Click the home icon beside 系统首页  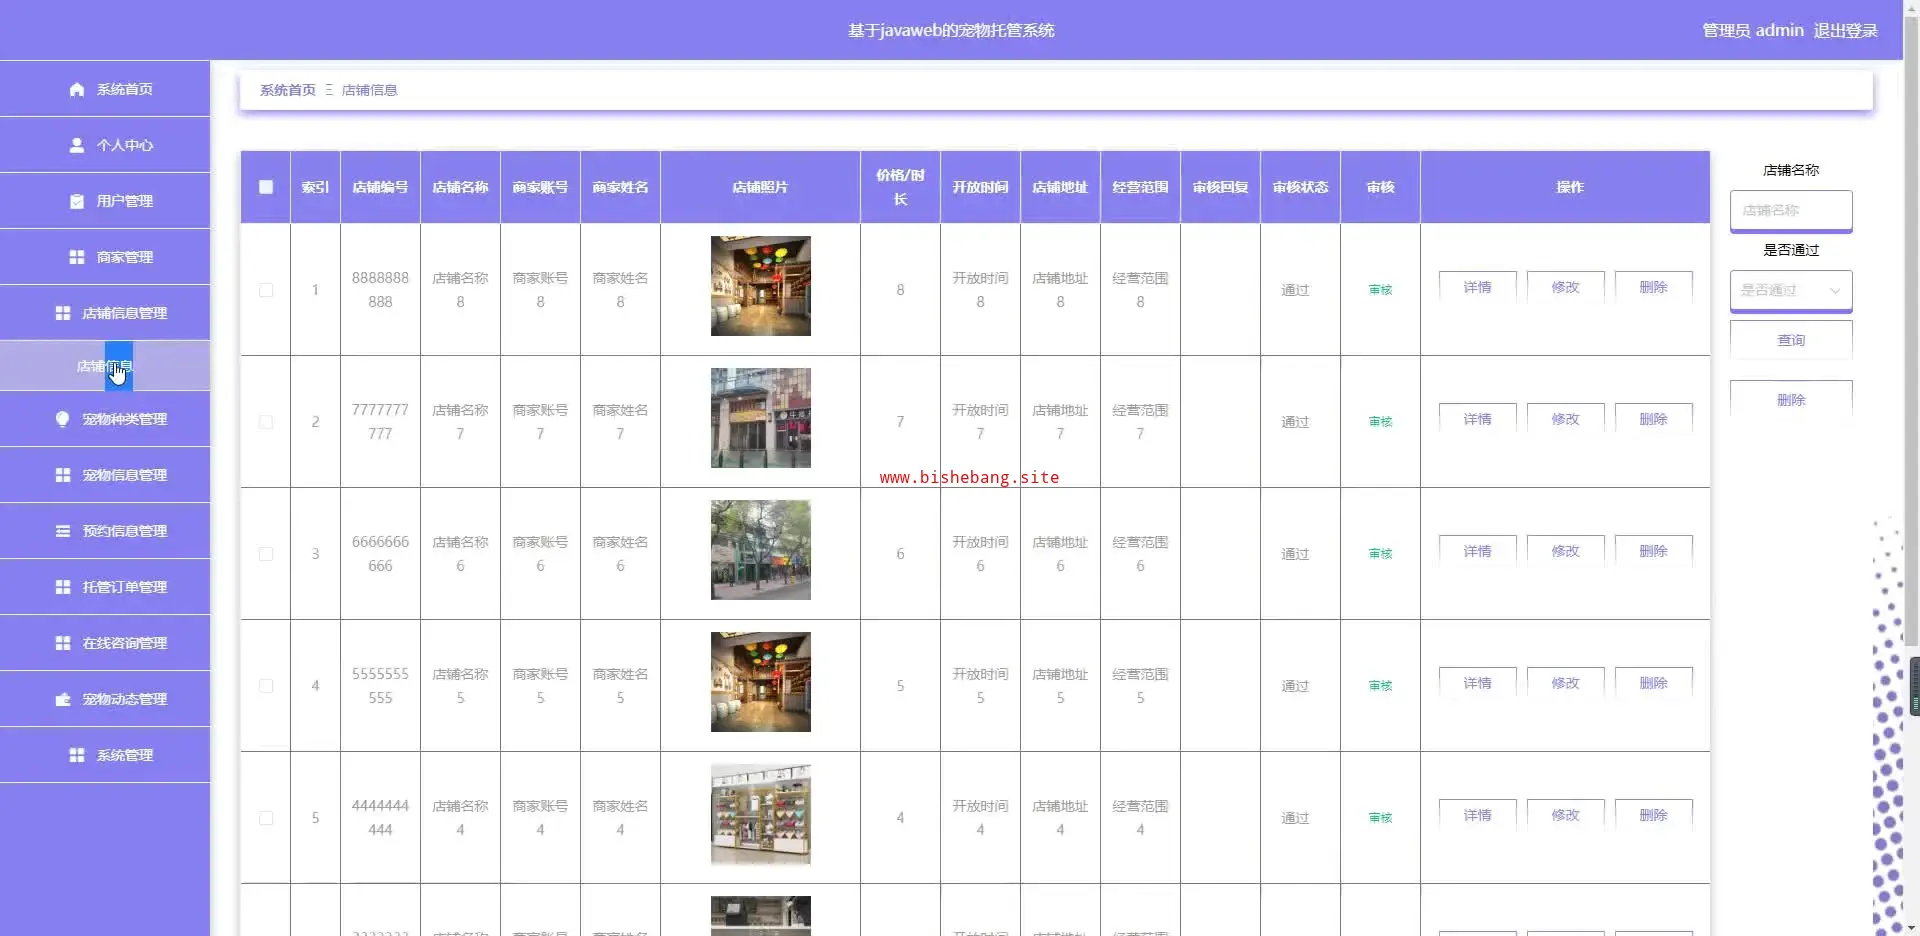point(77,89)
